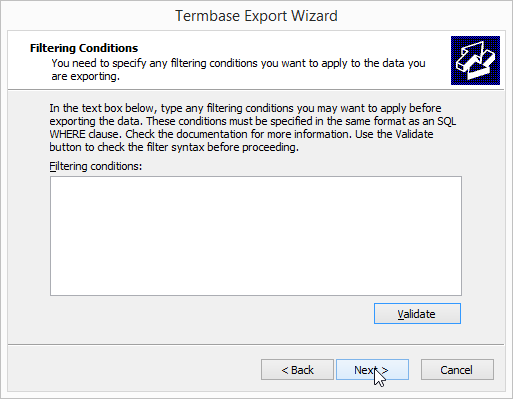Click 'WHERE clause' in the instruction paragraph
513x399 pixels.
(x=86, y=134)
